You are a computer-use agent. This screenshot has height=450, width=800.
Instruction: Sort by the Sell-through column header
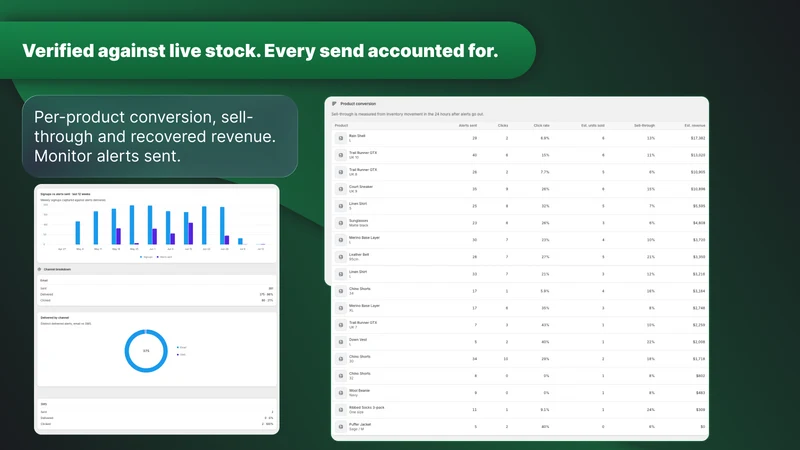pos(644,126)
